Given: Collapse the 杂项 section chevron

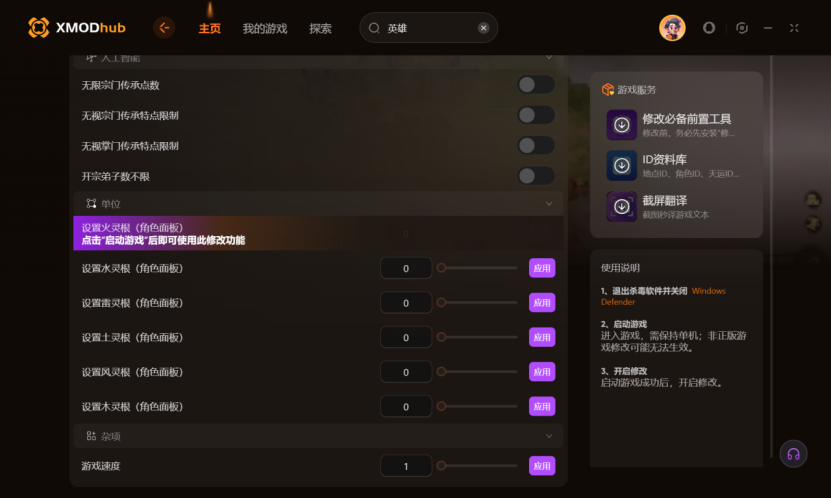Looking at the screenshot, I should [549, 436].
